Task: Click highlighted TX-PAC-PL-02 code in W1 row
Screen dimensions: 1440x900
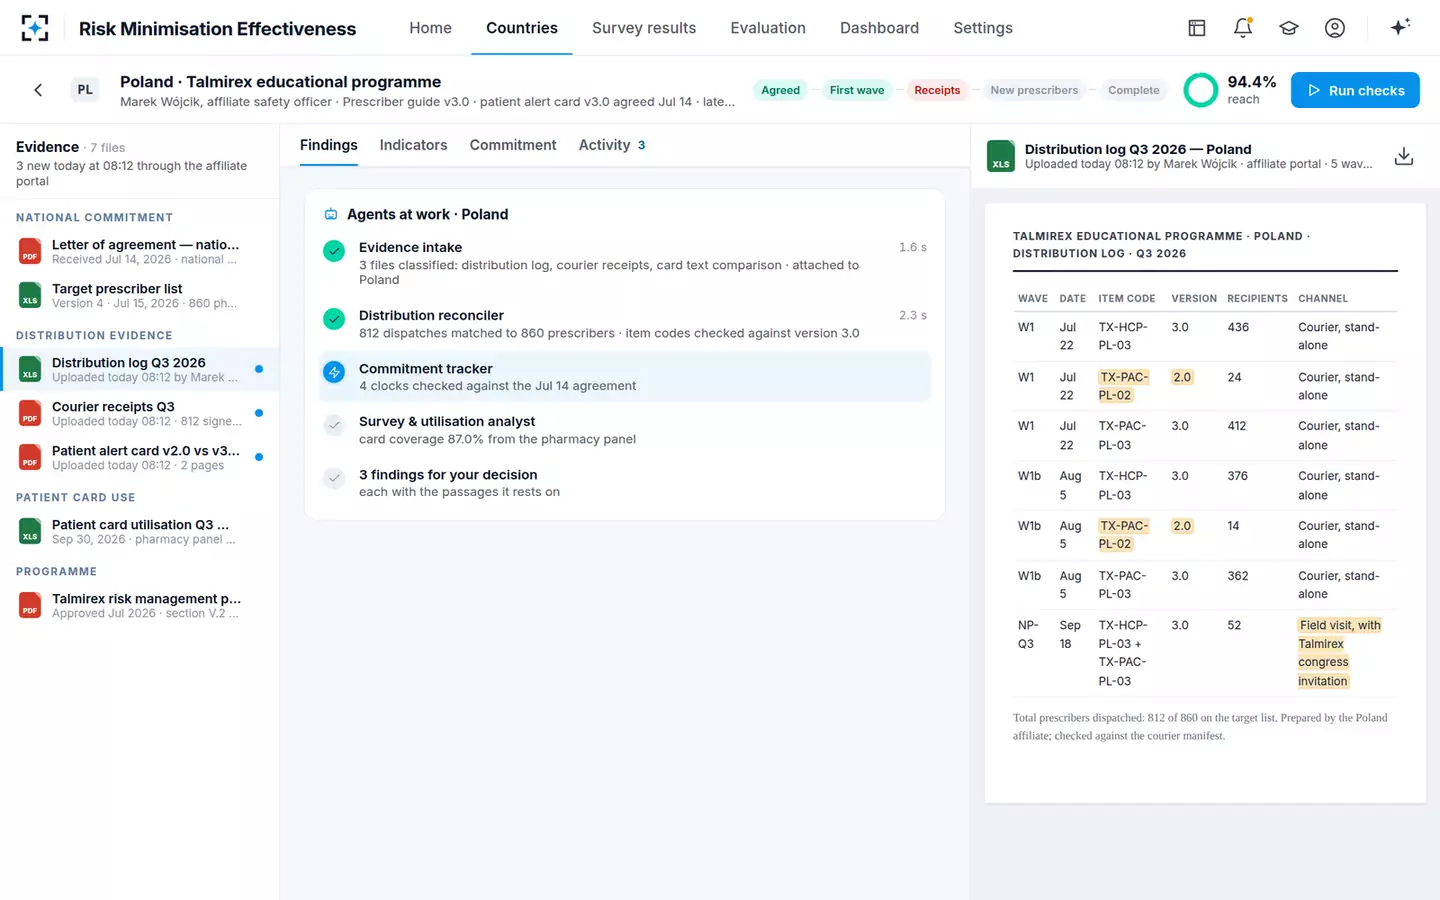Action: [1123, 386]
